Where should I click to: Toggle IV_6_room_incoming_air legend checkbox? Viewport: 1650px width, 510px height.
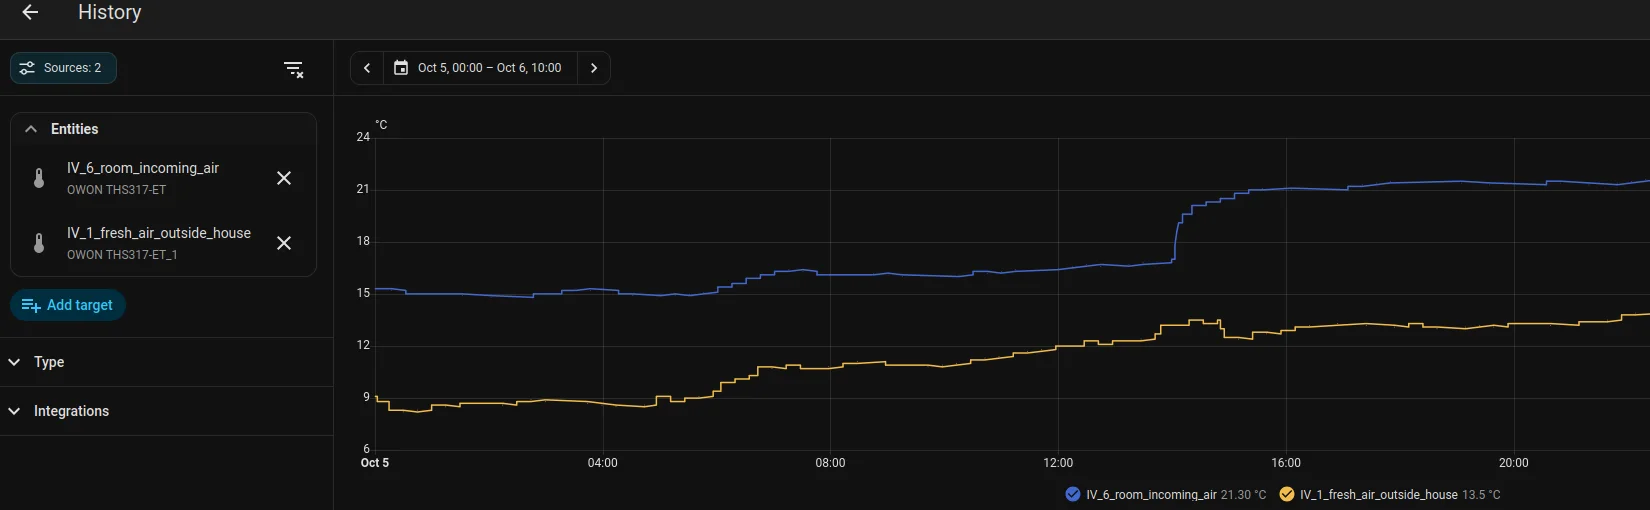click(x=1073, y=494)
